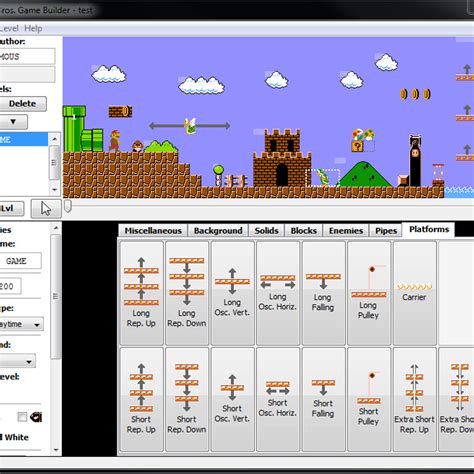Select the Short Rep. Up platform
Screen dimensions: 474x474
point(141,399)
